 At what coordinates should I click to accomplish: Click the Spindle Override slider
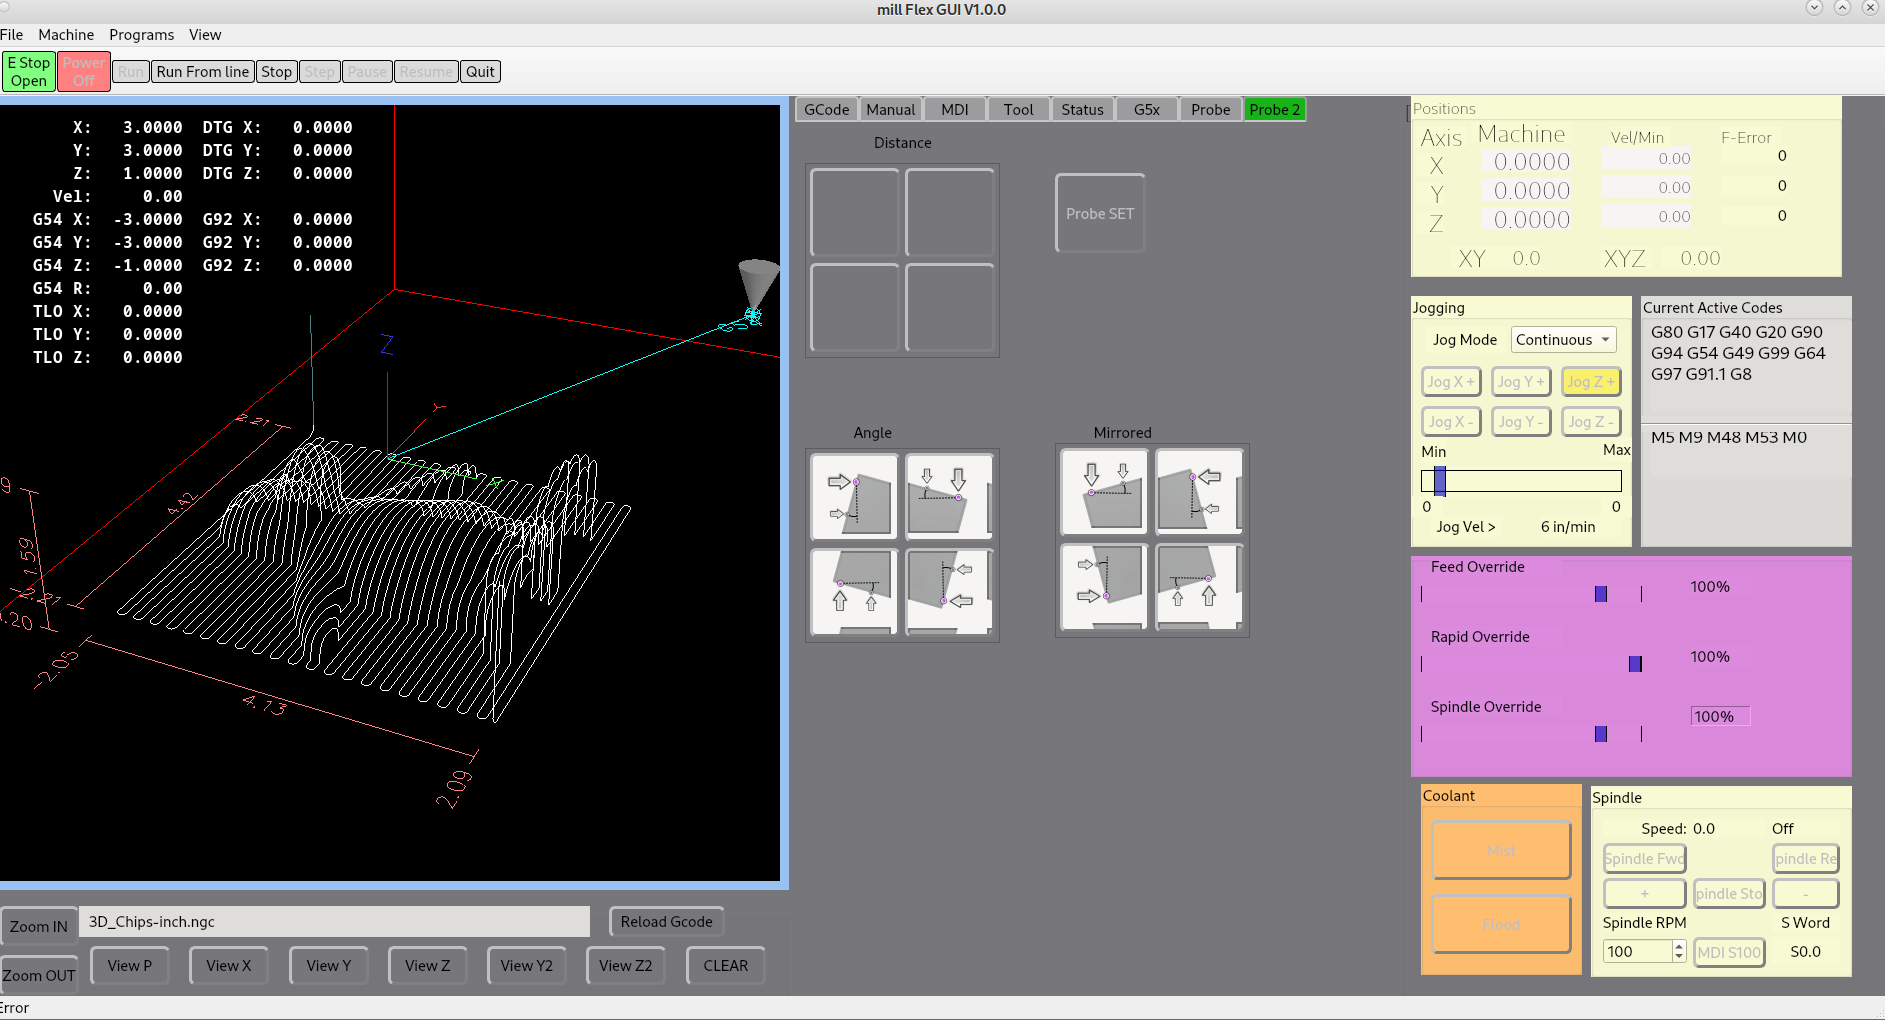click(x=1531, y=734)
